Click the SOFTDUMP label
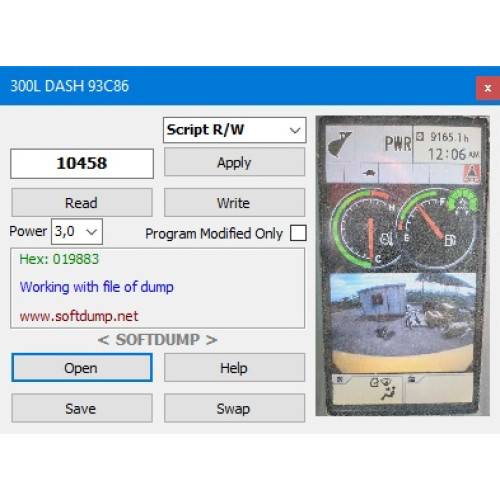 click(158, 340)
